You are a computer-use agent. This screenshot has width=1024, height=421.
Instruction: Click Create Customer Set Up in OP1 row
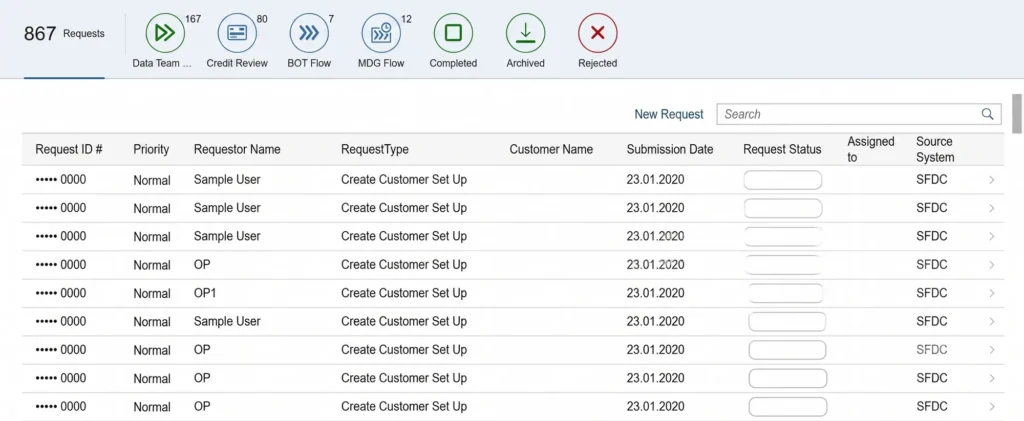click(x=404, y=293)
